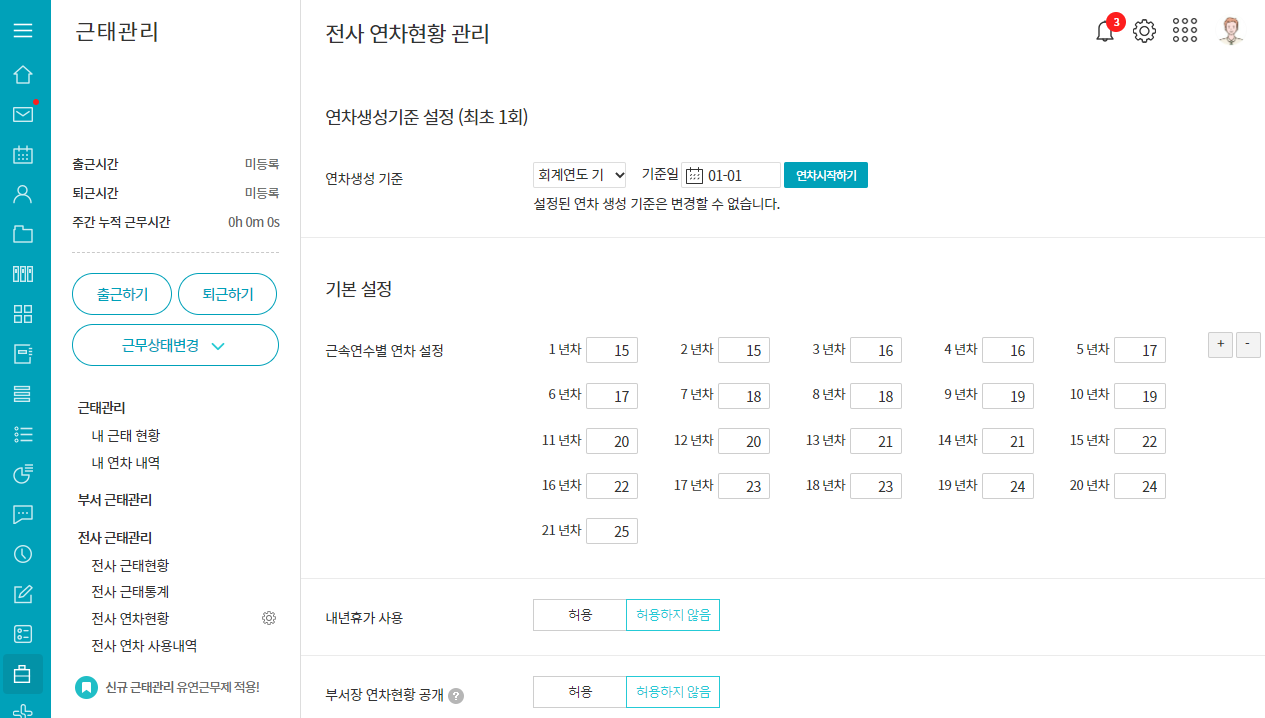
Task: Go to home icon in sidebar
Action: click(x=23, y=75)
